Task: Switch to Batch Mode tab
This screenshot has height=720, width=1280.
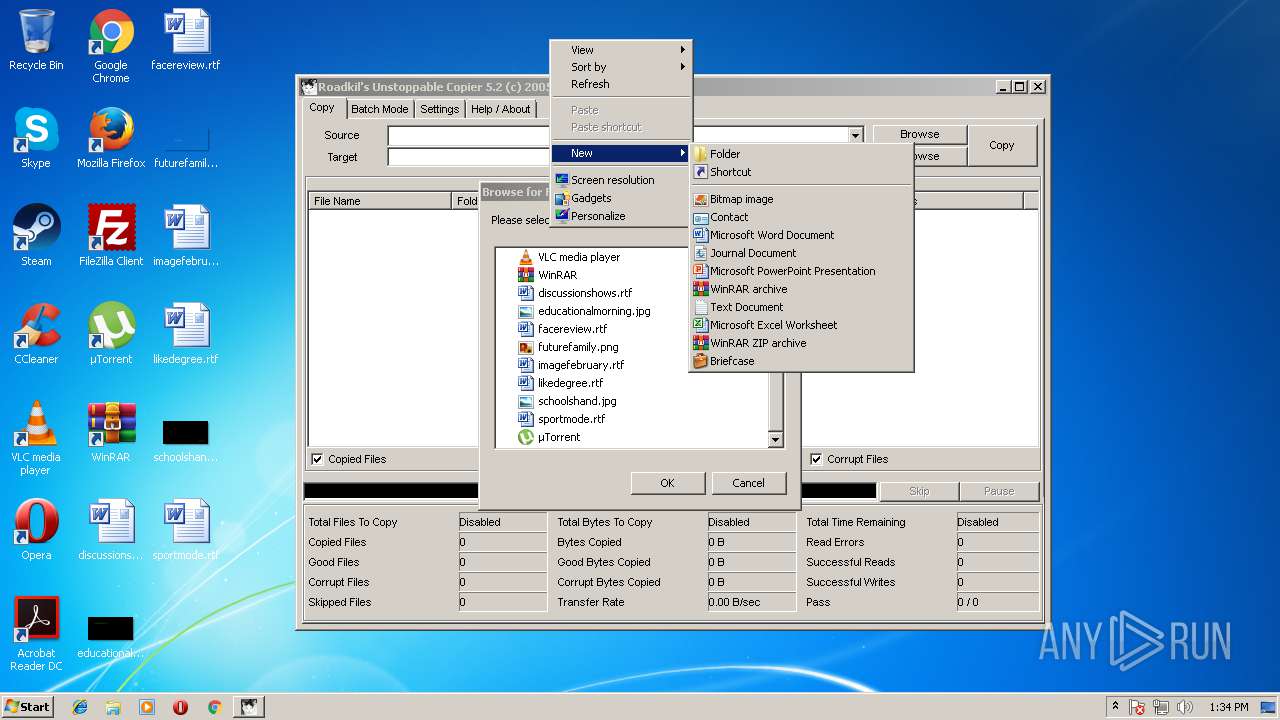Action: tap(379, 109)
